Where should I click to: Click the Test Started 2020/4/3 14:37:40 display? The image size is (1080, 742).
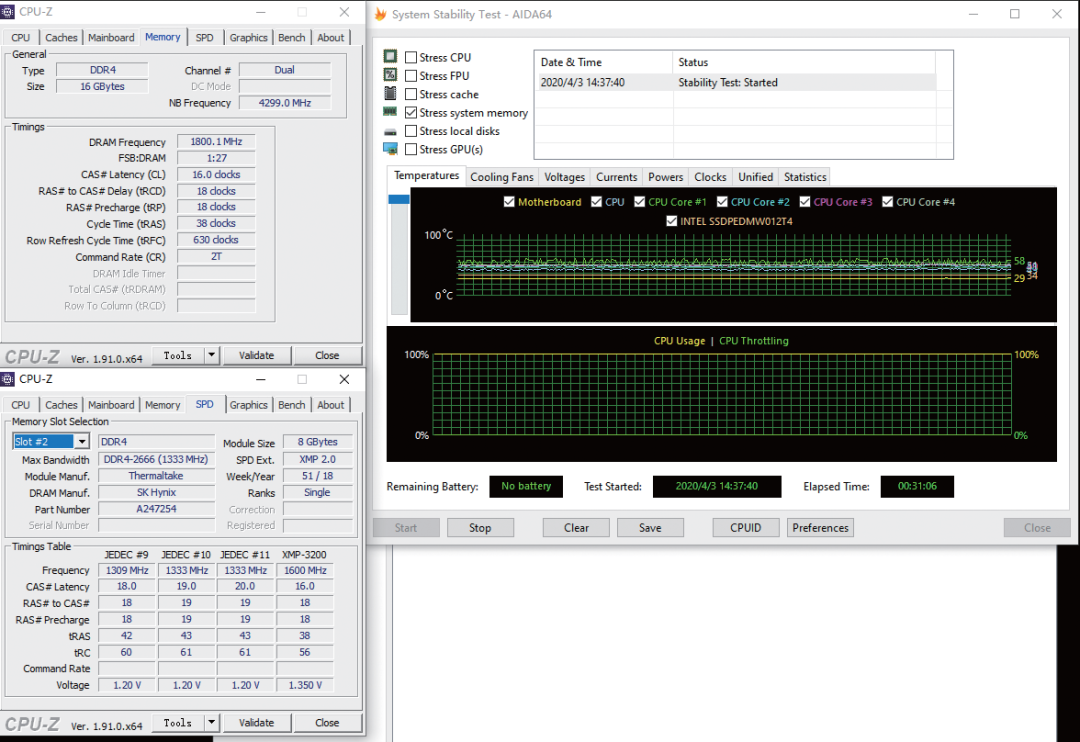(716, 486)
